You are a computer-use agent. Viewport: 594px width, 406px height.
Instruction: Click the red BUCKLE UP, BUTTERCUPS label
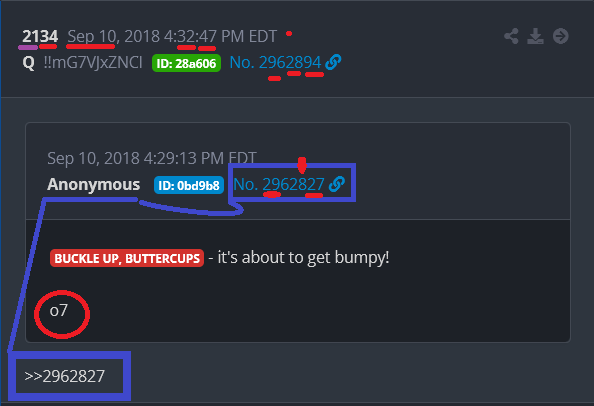(127, 258)
